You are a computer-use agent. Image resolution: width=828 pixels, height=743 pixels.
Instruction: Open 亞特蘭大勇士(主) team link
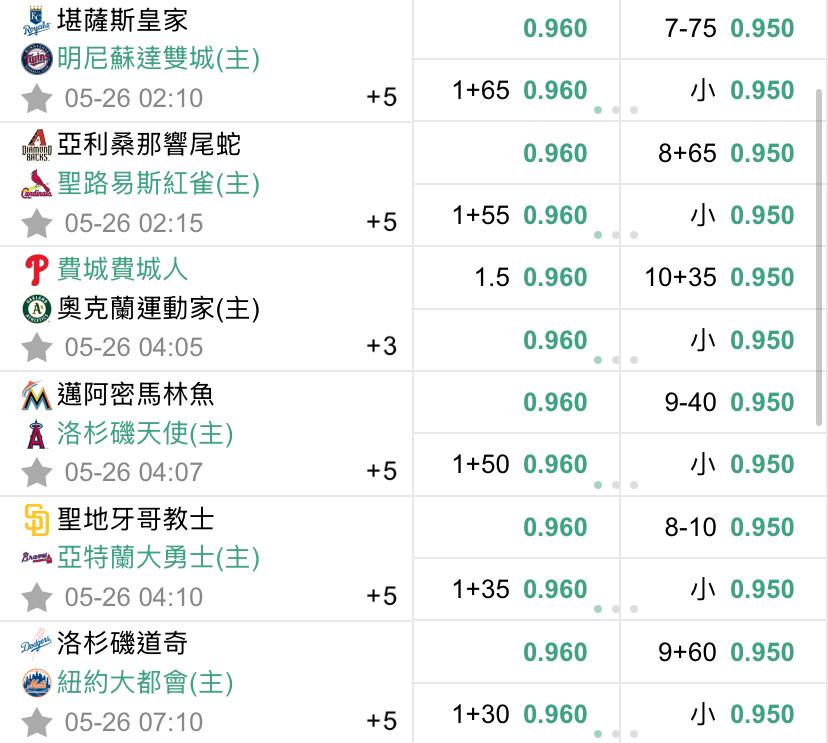point(158,558)
